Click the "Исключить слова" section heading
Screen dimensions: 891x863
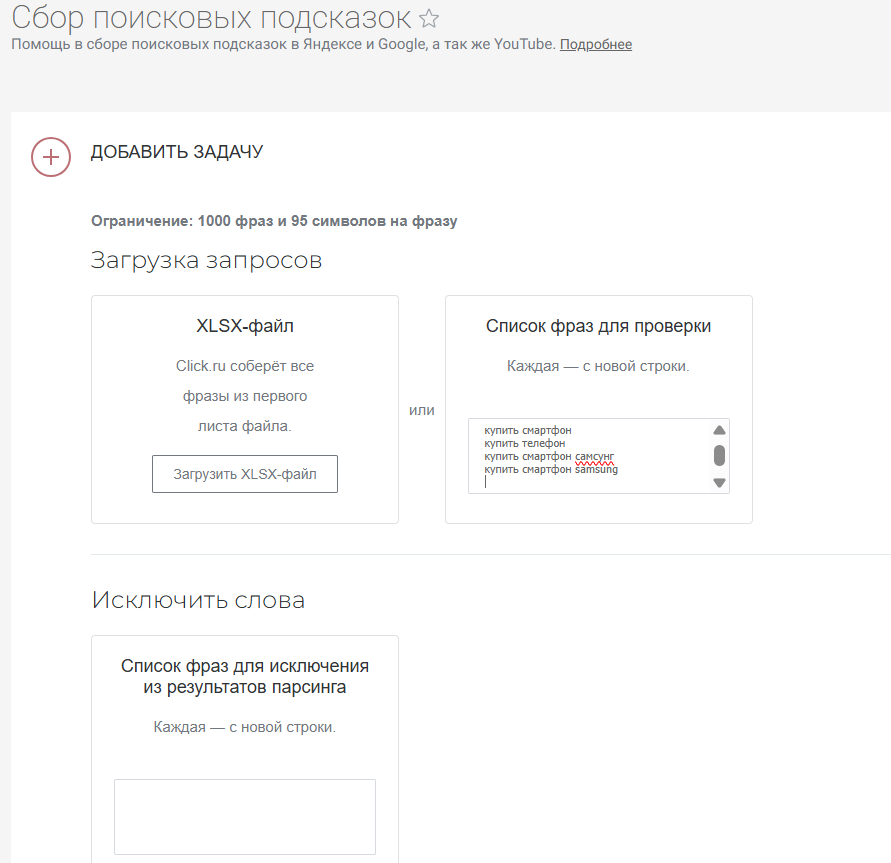point(198,600)
